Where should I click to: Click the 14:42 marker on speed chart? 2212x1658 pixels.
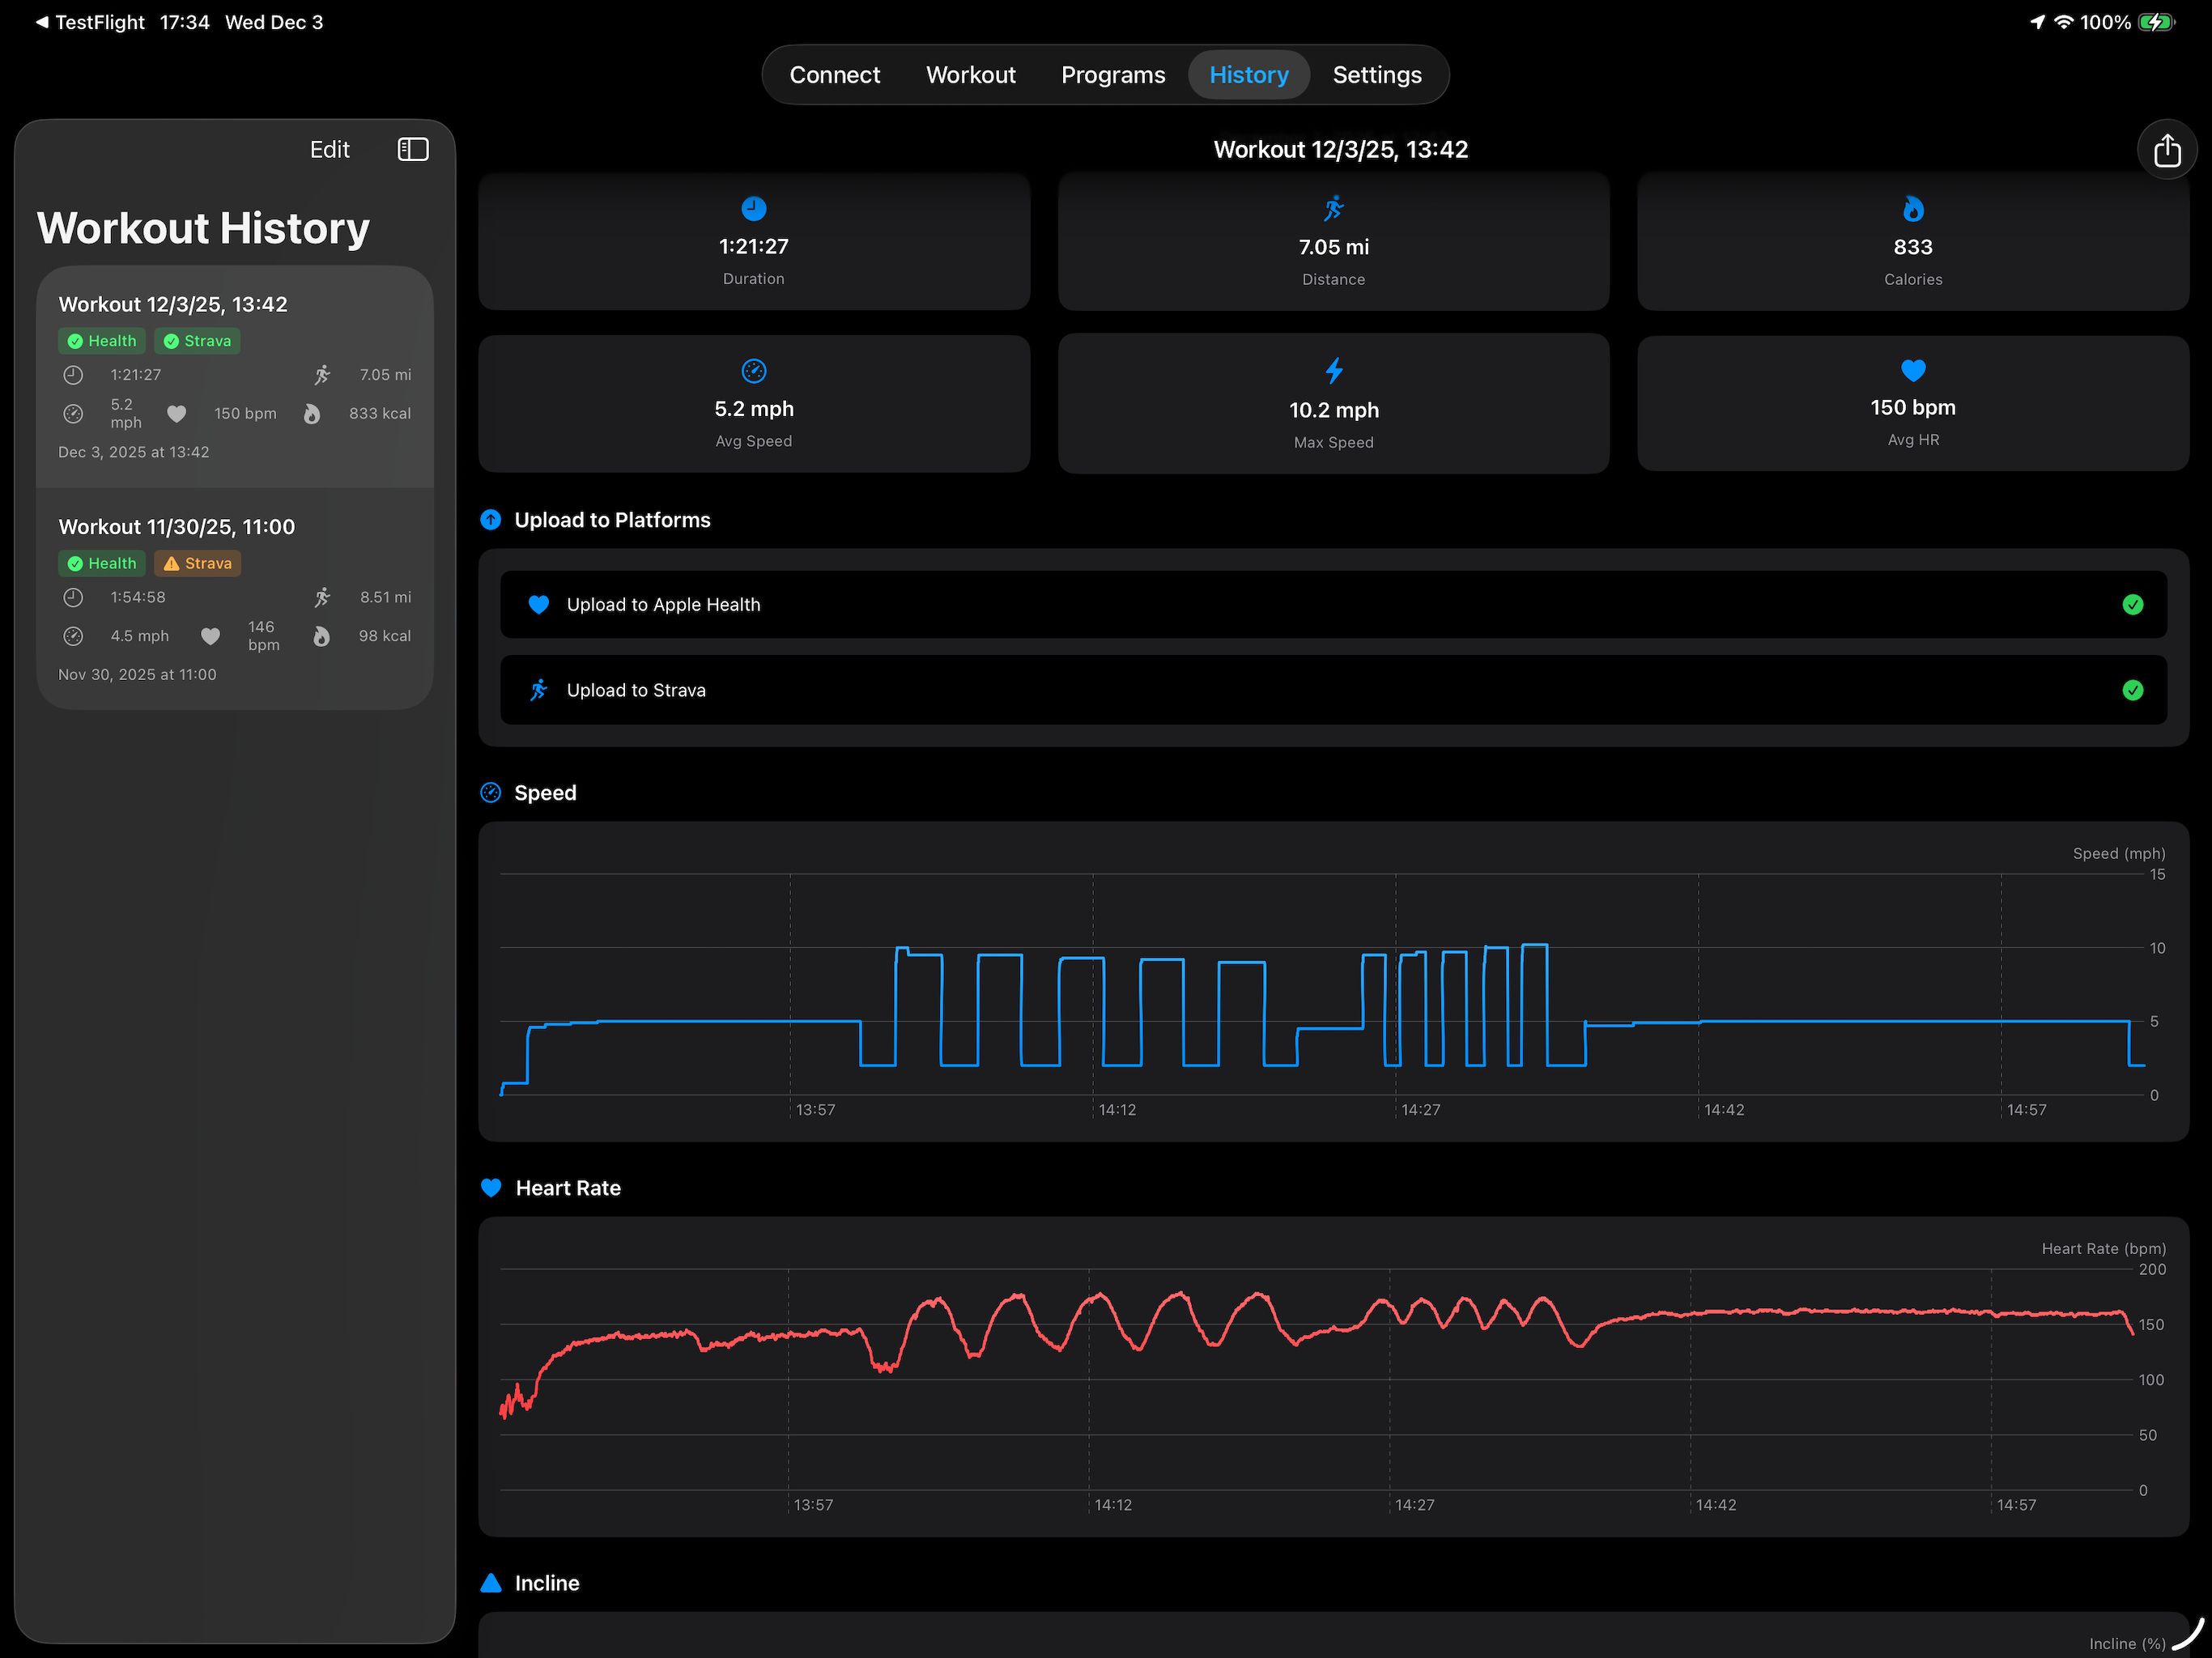pyautogui.click(x=1724, y=1110)
